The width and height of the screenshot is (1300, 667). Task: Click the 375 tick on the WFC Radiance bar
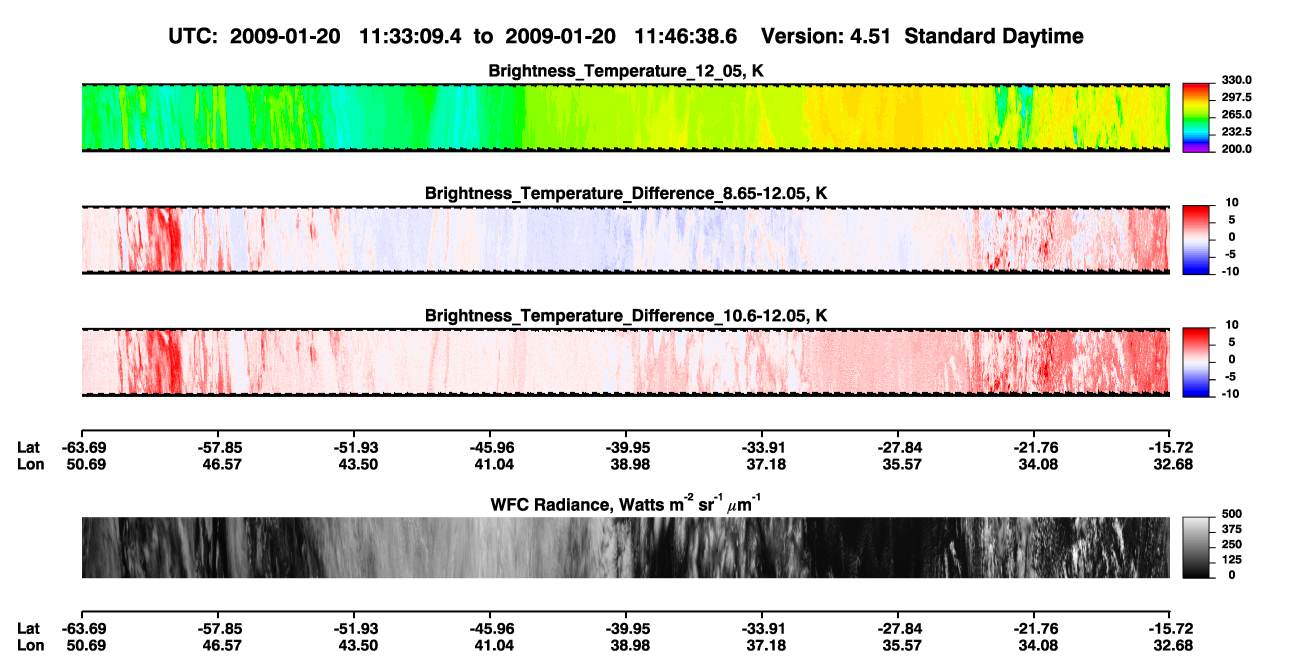[x=1233, y=530]
